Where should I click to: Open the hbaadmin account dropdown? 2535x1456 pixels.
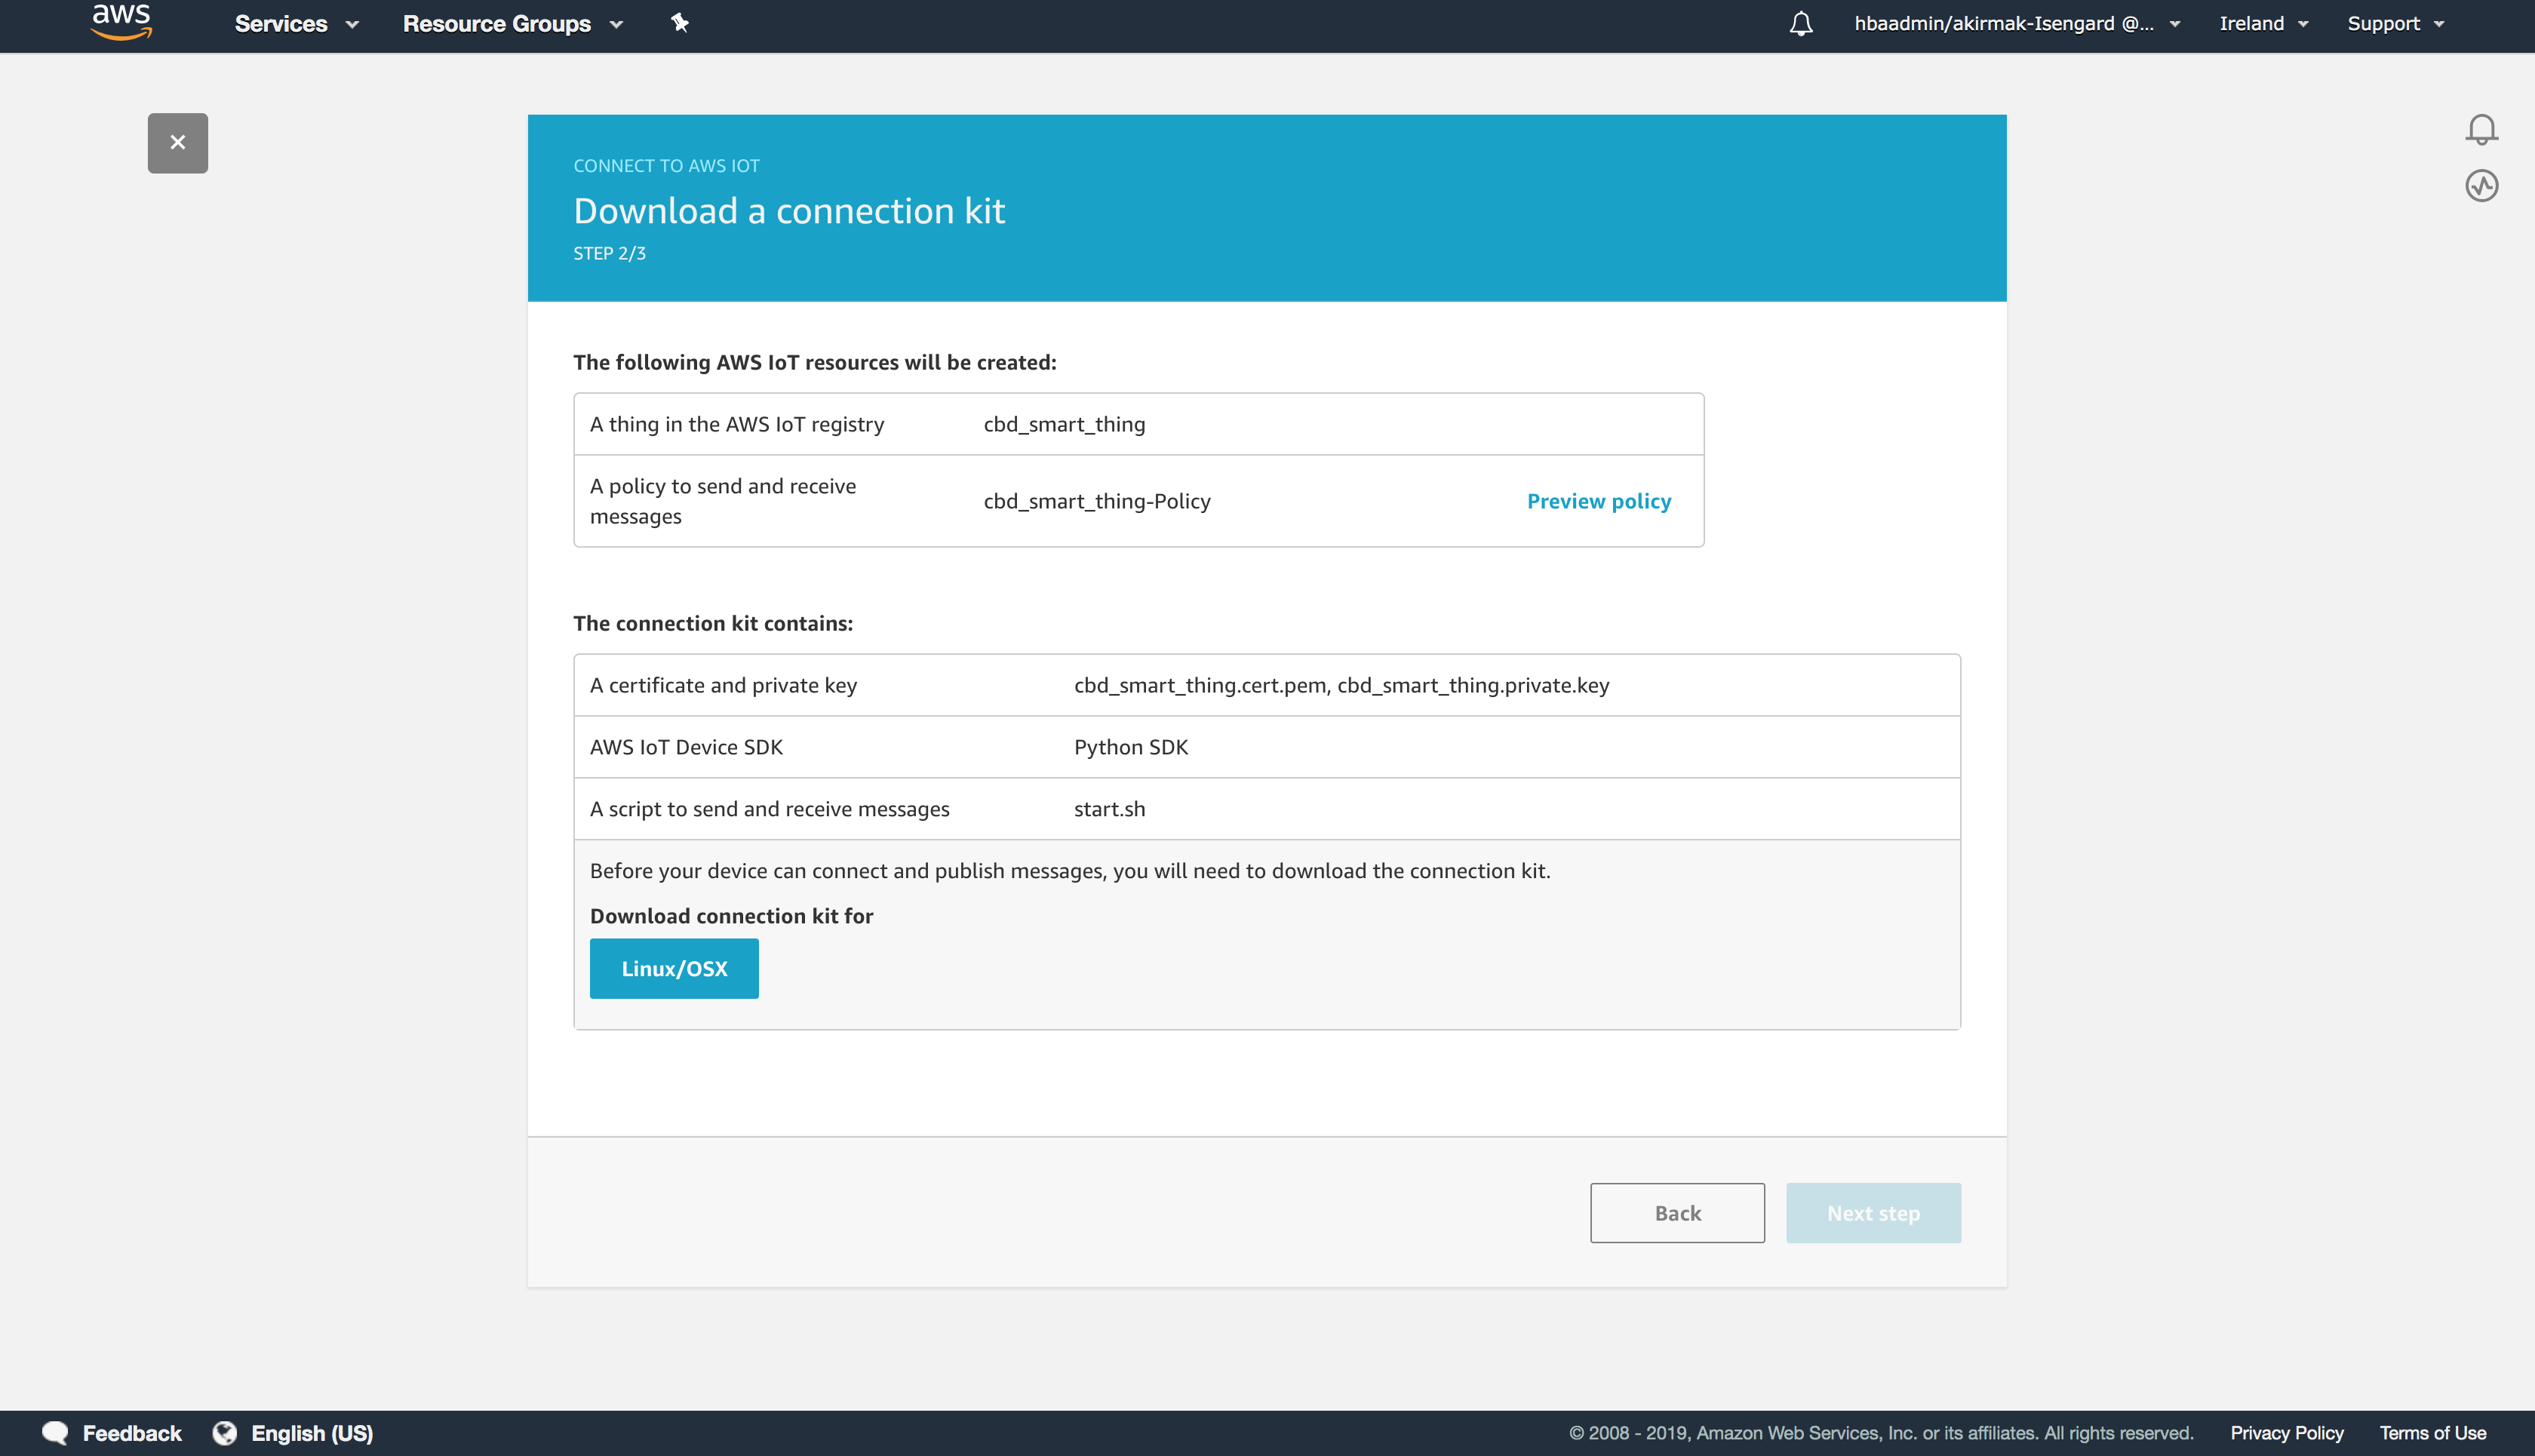[x=2017, y=24]
